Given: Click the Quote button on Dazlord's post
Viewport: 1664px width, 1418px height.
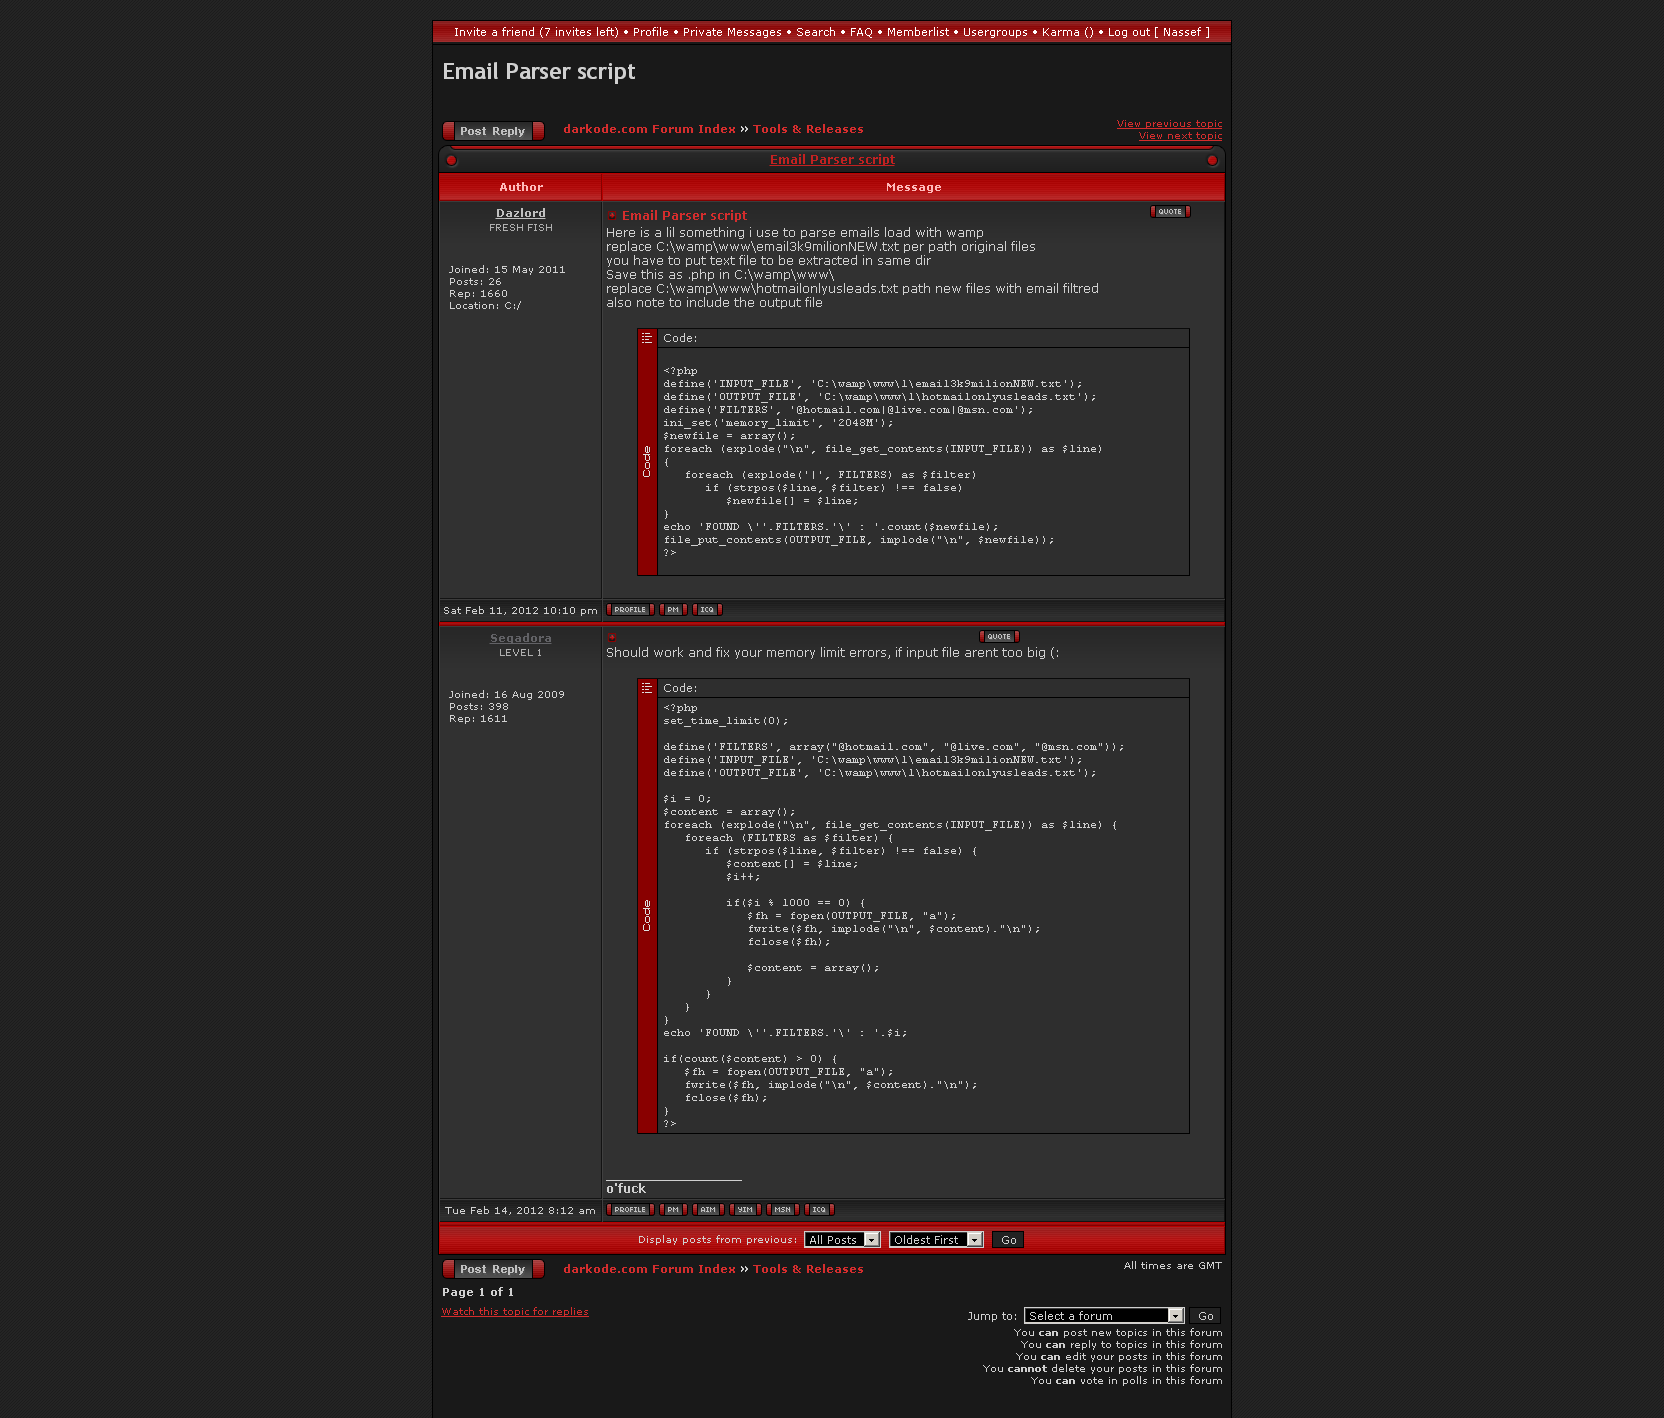Looking at the screenshot, I should [x=1170, y=212].
